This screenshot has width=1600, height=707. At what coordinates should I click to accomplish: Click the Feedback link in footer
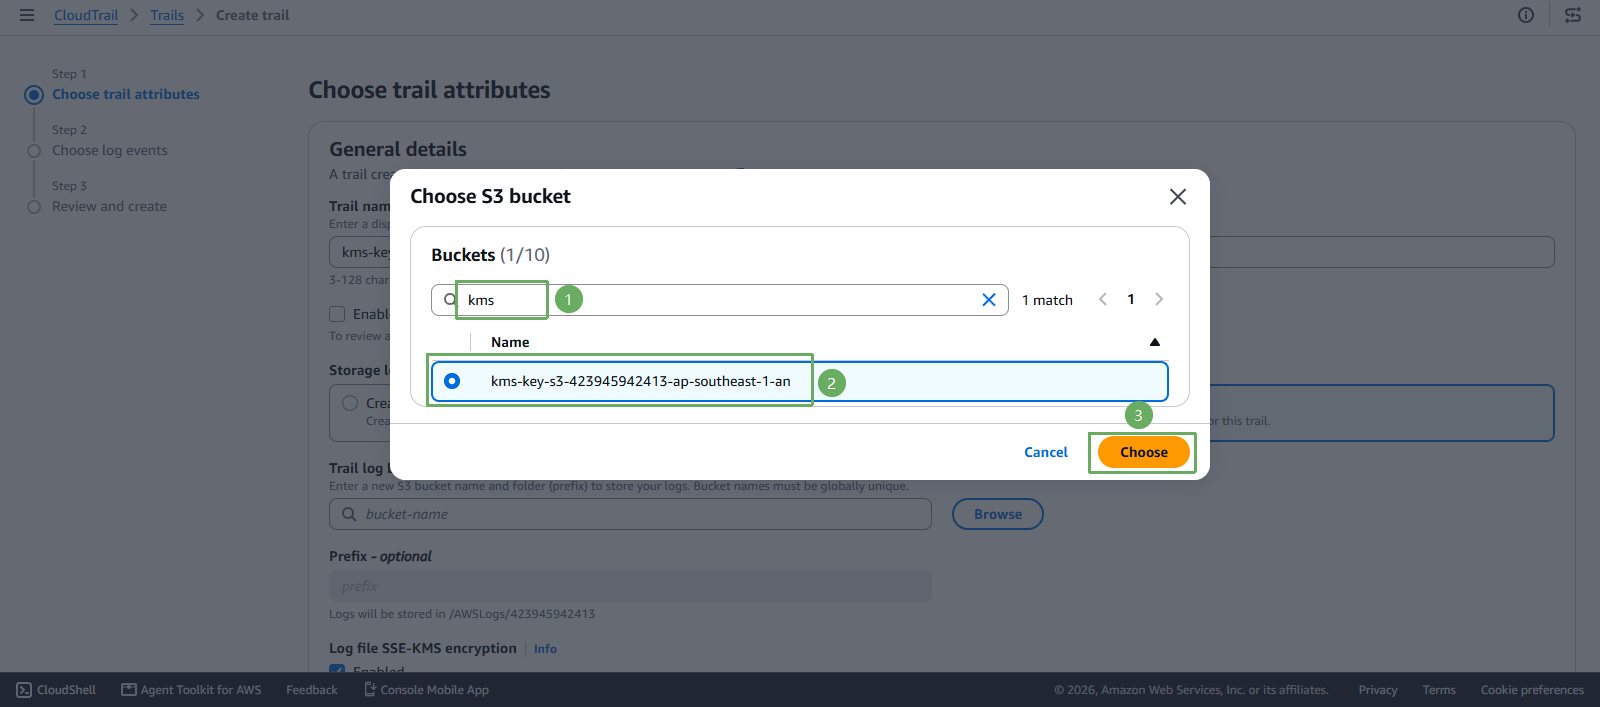[x=312, y=690]
